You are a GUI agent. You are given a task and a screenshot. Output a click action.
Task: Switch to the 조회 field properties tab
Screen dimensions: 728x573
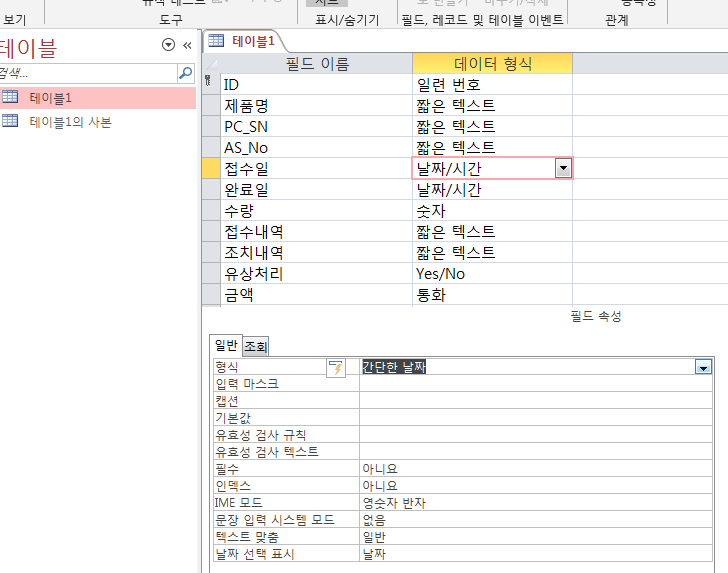[x=255, y=346]
